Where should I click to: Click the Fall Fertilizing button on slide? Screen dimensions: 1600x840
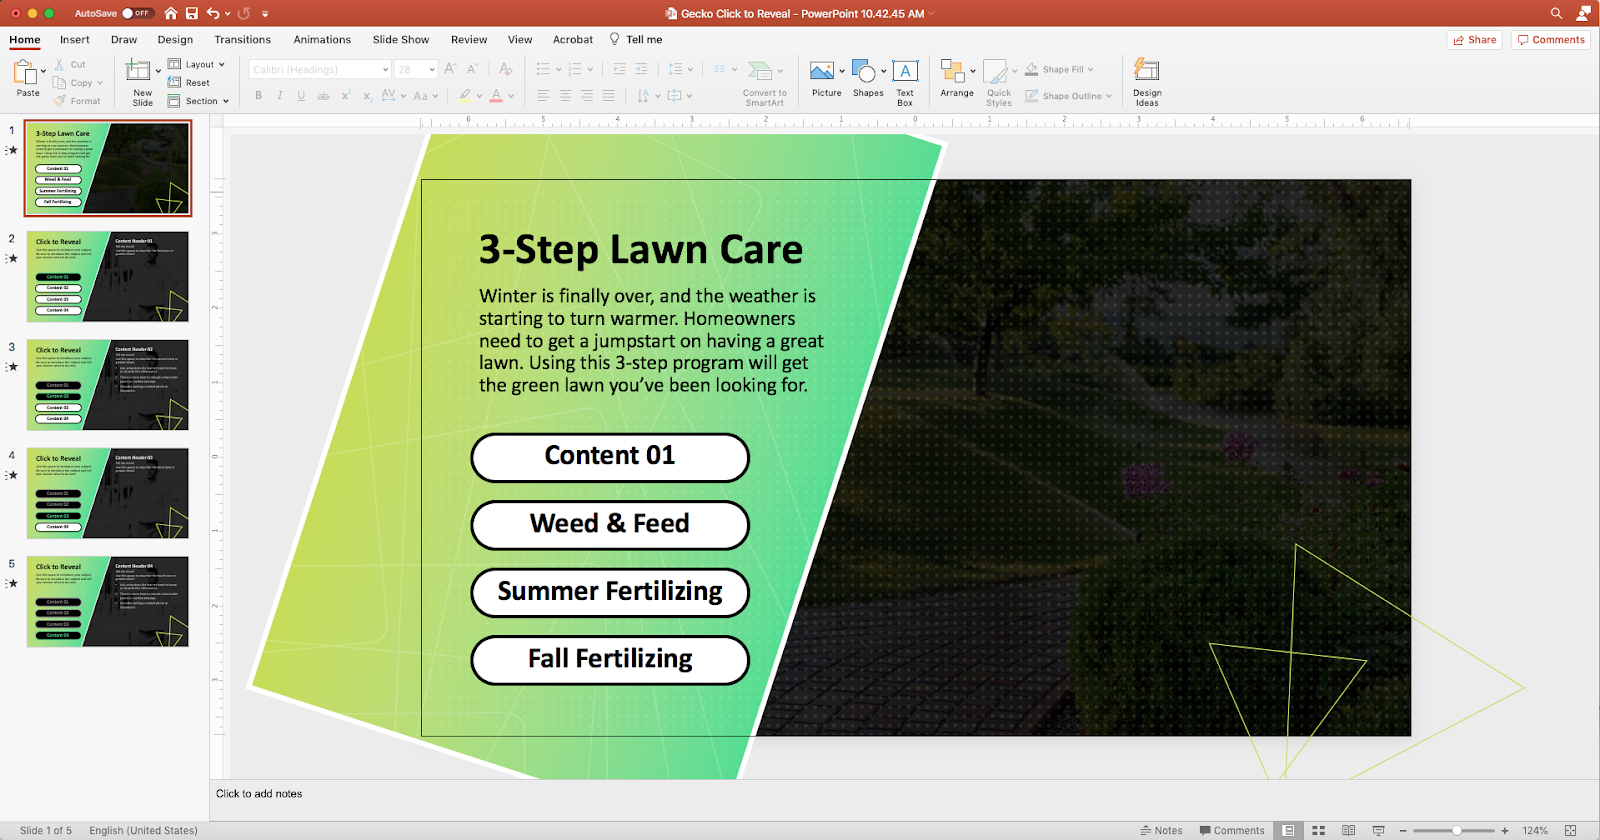point(610,659)
